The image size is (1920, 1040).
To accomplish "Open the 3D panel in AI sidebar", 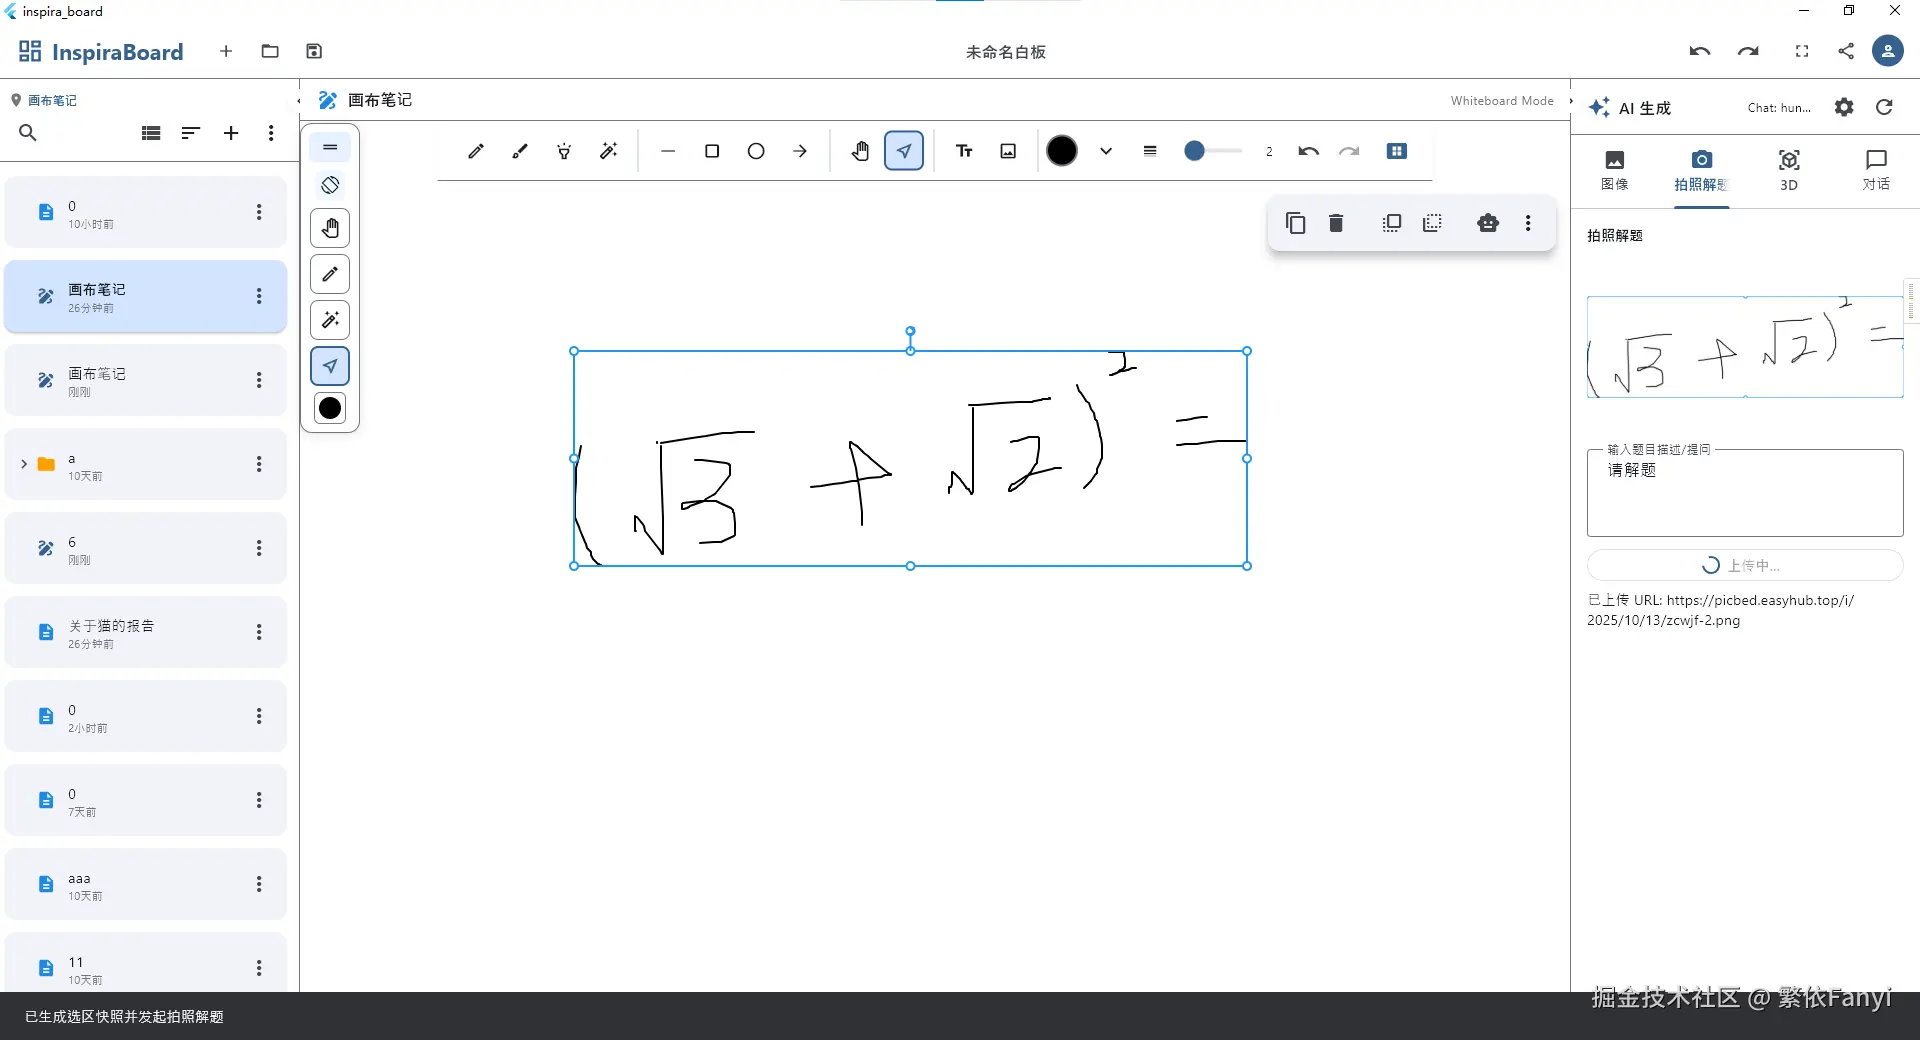I will click(x=1789, y=170).
